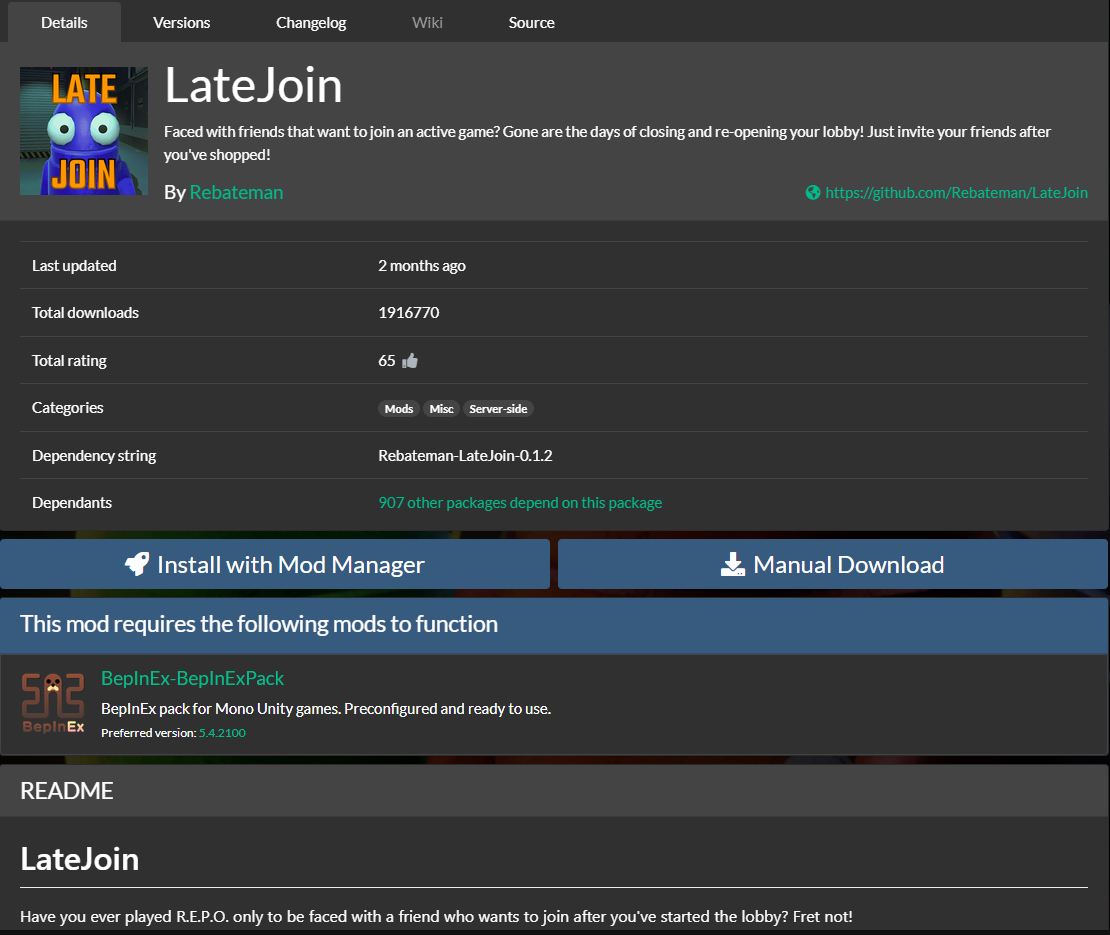
Task: Click Install with Mod Manager button
Action: (x=275, y=564)
